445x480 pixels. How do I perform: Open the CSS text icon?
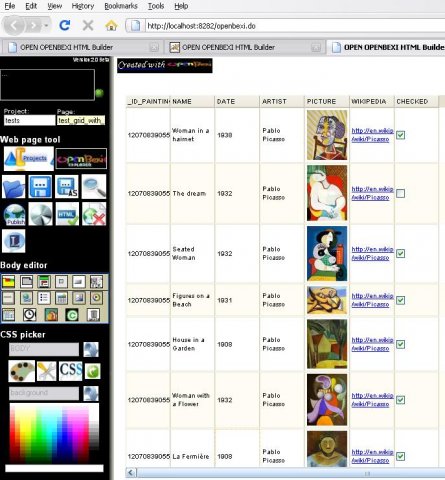(70, 371)
